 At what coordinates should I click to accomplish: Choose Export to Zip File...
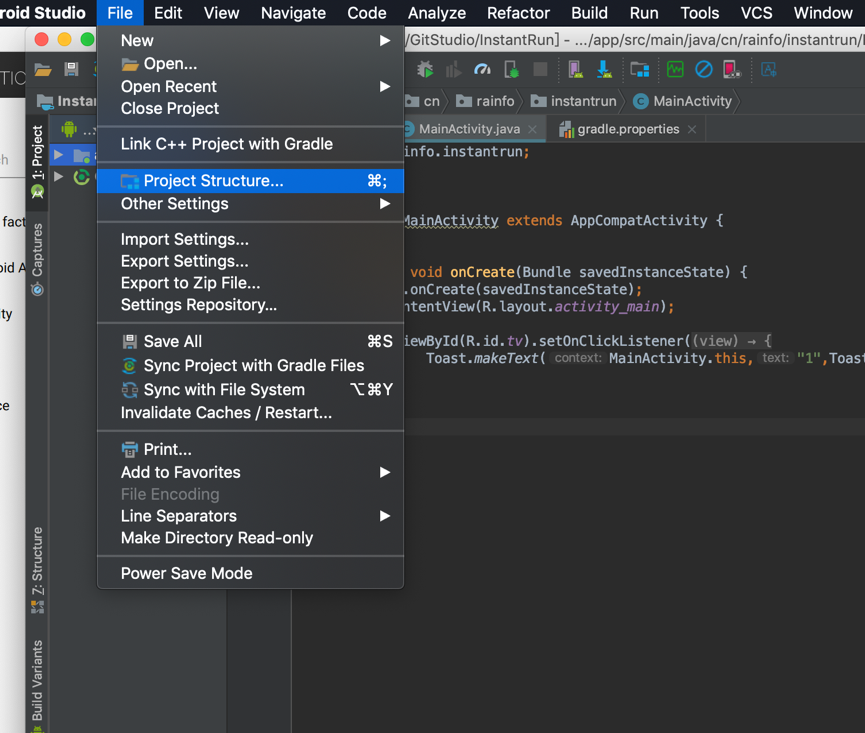250,283
